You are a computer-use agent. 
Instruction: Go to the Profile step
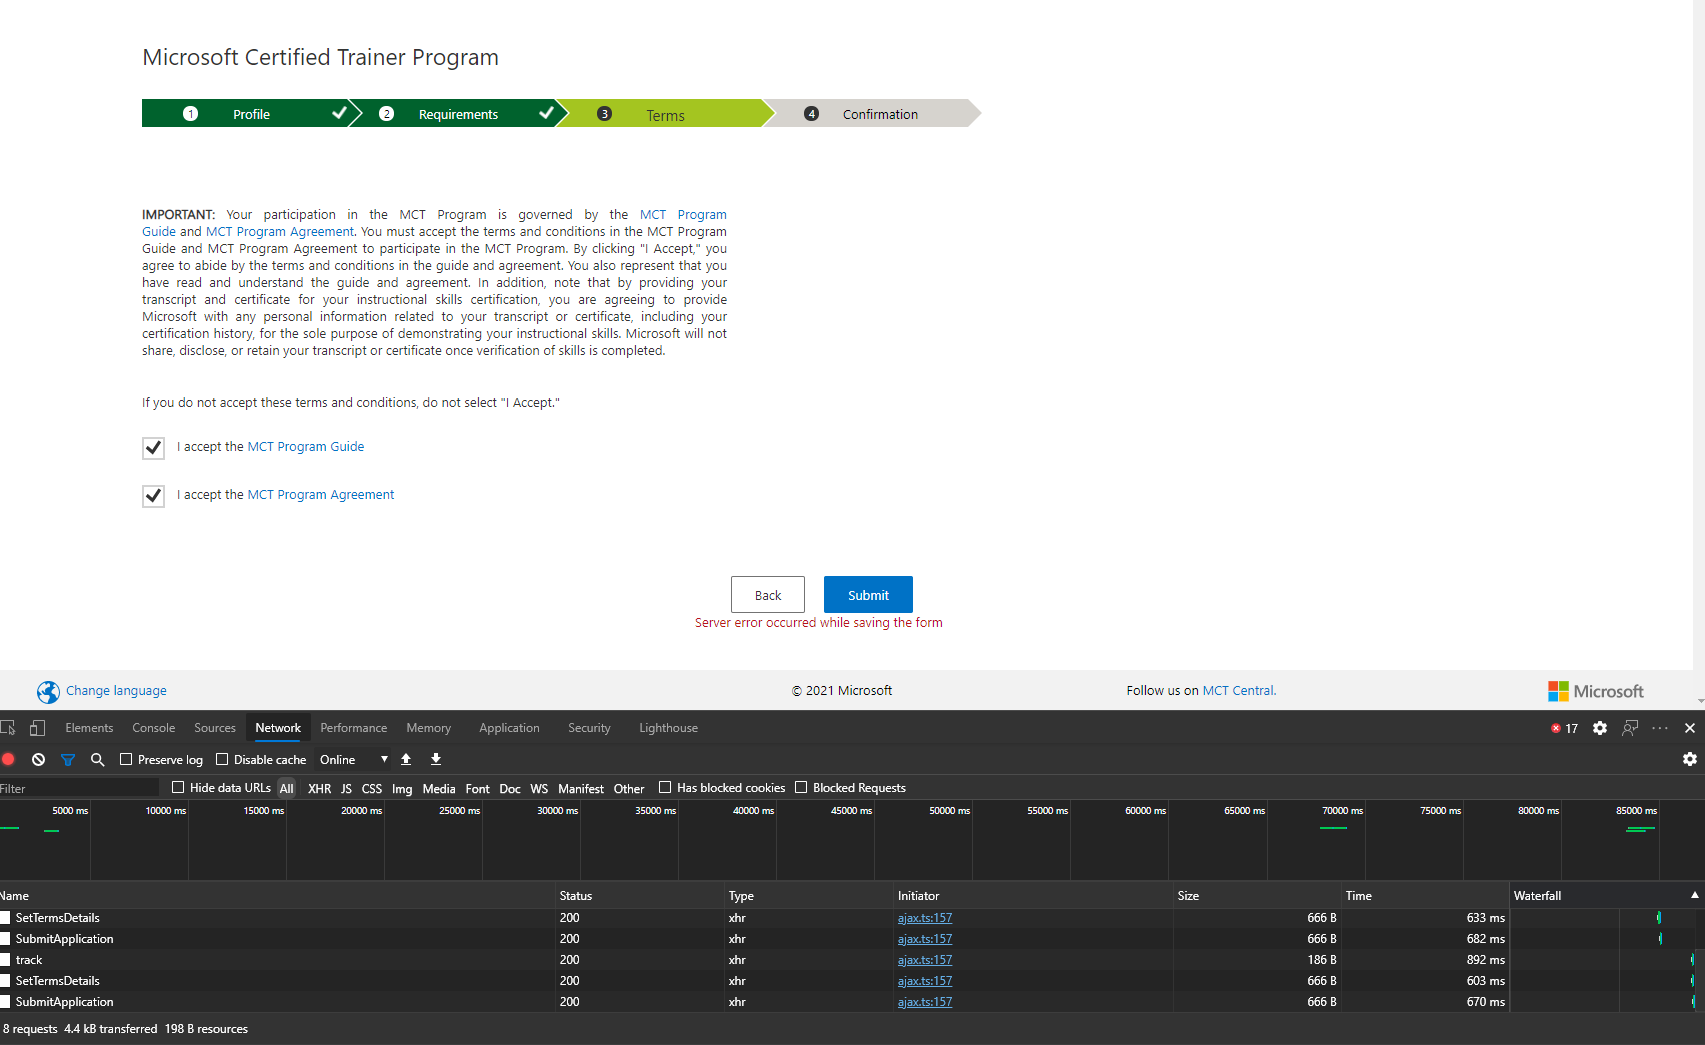(x=251, y=114)
